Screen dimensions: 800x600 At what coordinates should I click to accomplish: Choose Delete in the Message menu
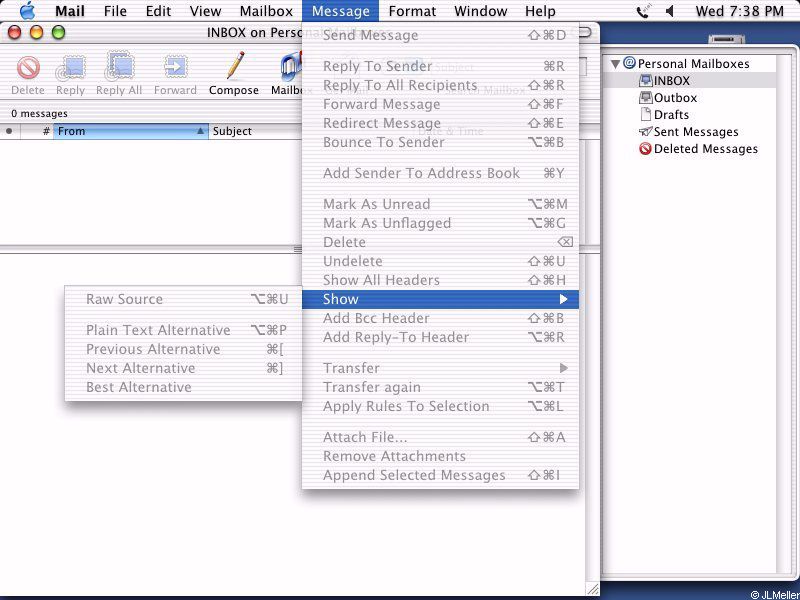[440, 242]
